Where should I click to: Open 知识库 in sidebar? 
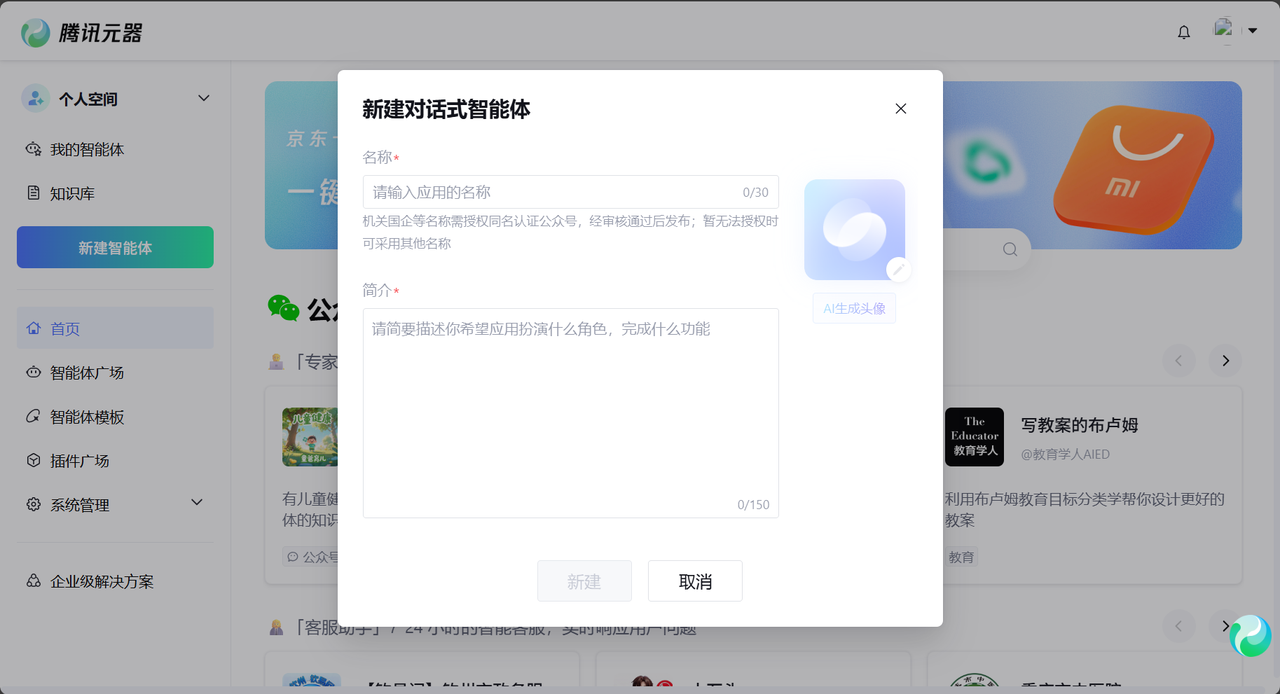point(72,194)
